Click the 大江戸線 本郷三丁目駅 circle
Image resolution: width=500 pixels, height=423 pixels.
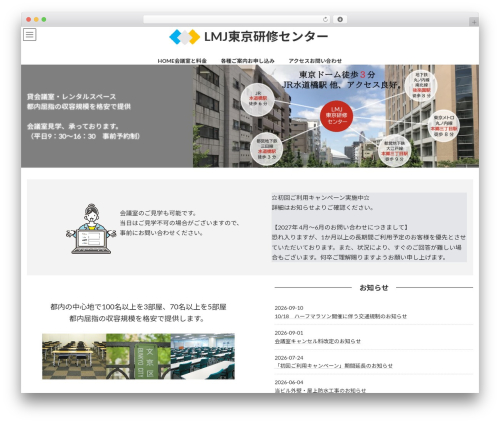pyautogui.click(x=394, y=151)
